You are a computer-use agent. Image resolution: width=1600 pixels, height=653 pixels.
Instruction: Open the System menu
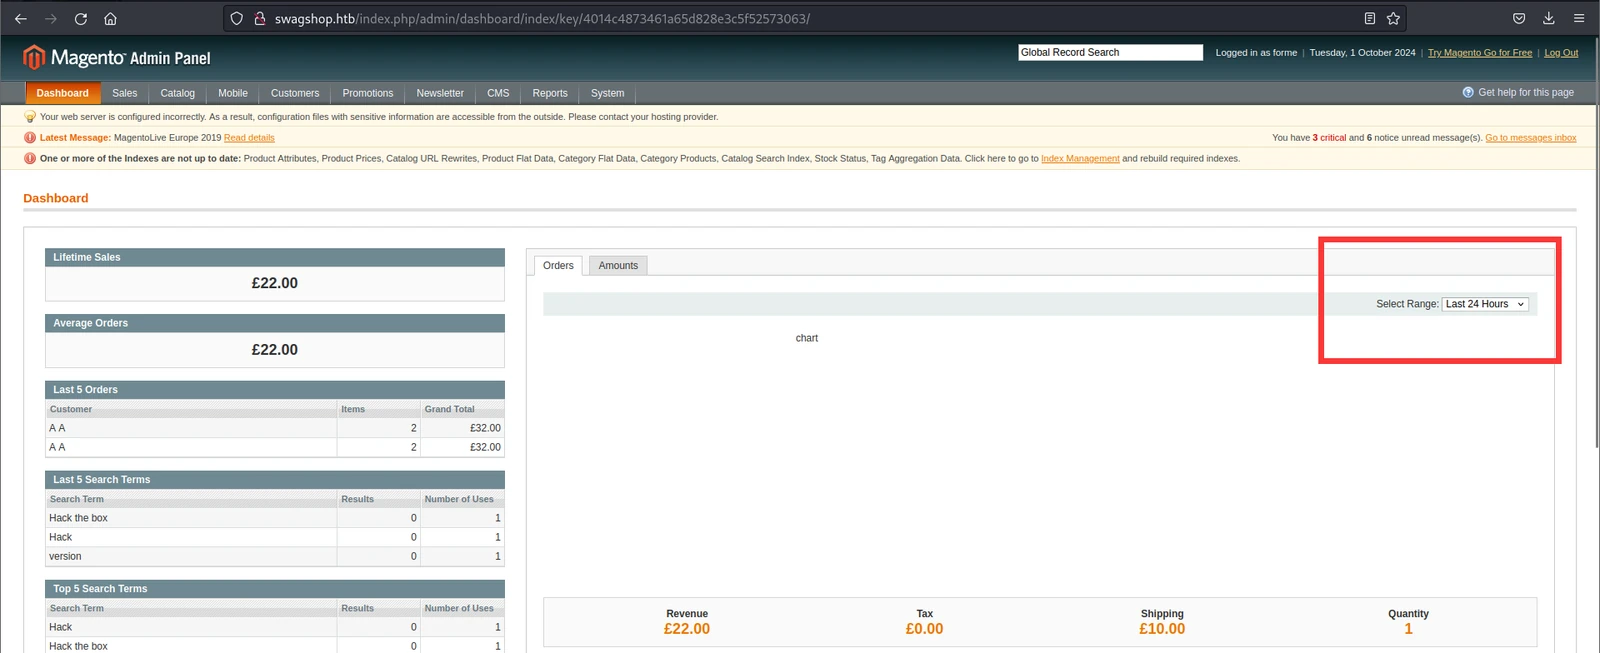[x=607, y=93]
